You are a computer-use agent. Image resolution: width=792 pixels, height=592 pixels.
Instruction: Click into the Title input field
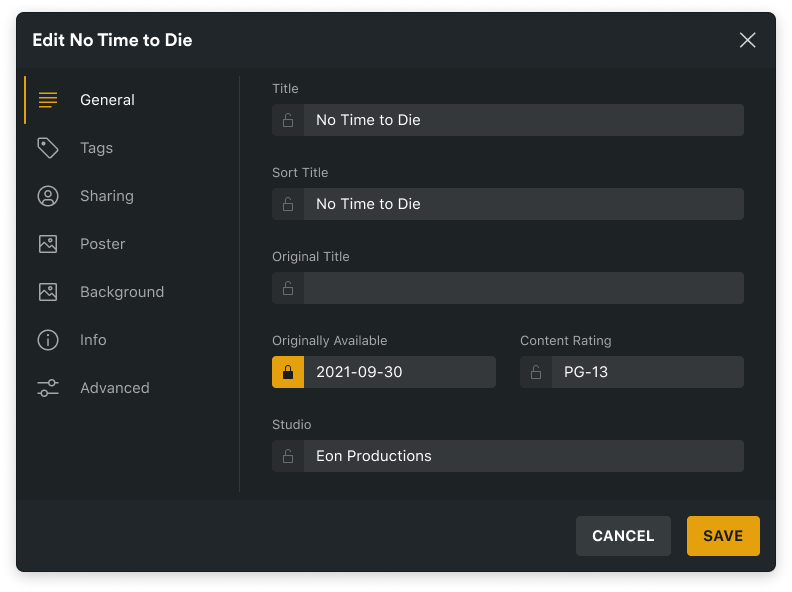(524, 120)
